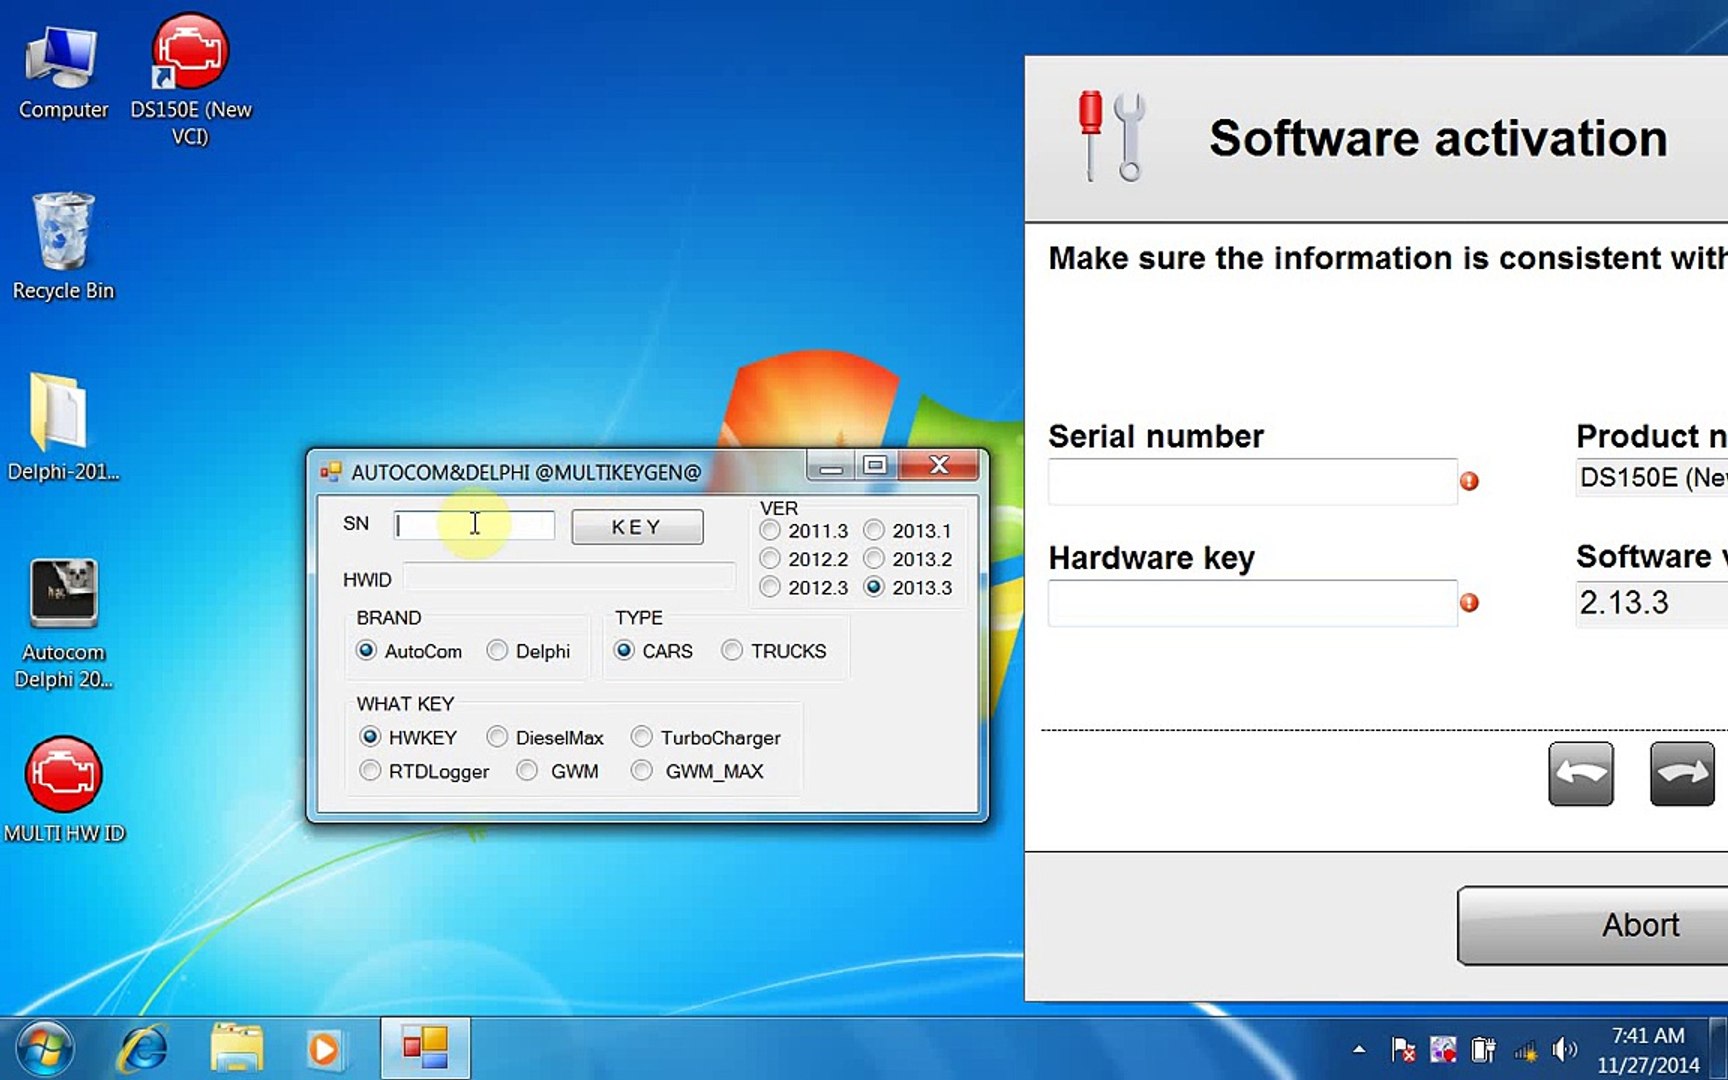Select the TurboCharger key option
This screenshot has height=1080, width=1728.
pyautogui.click(x=642, y=737)
